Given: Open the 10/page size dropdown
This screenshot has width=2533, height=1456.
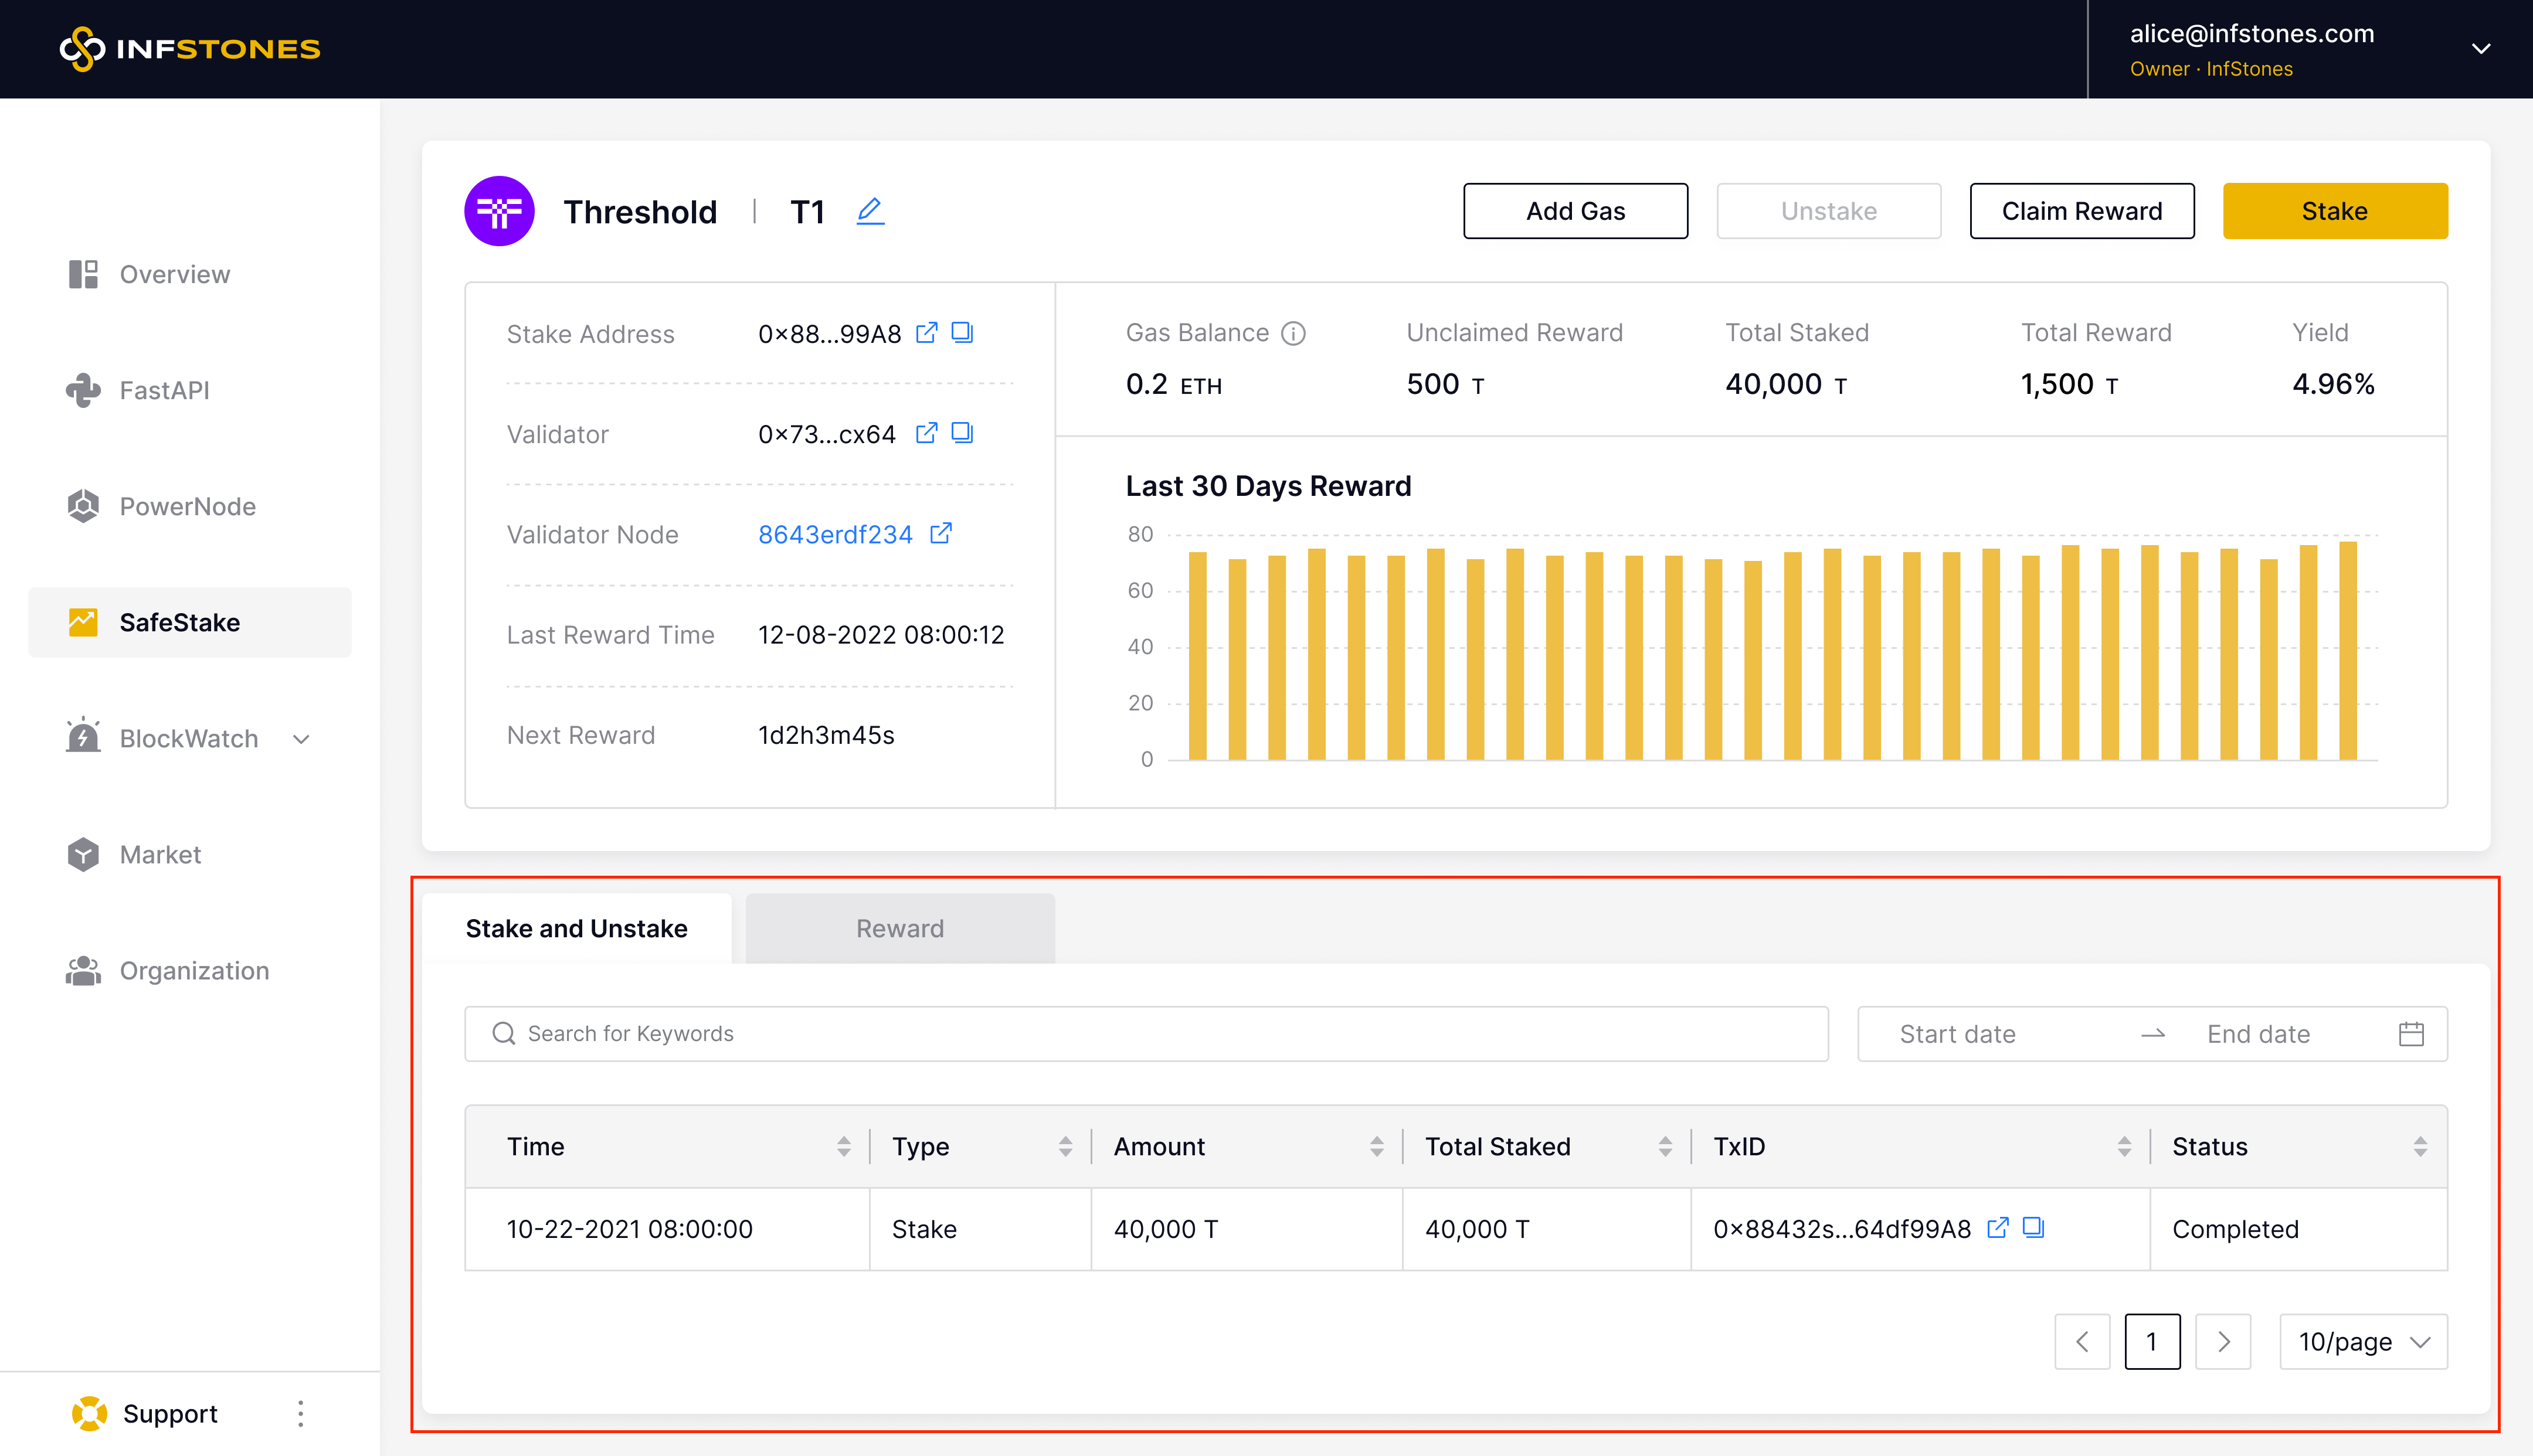Looking at the screenshot, I should tap(2363, 1342).
